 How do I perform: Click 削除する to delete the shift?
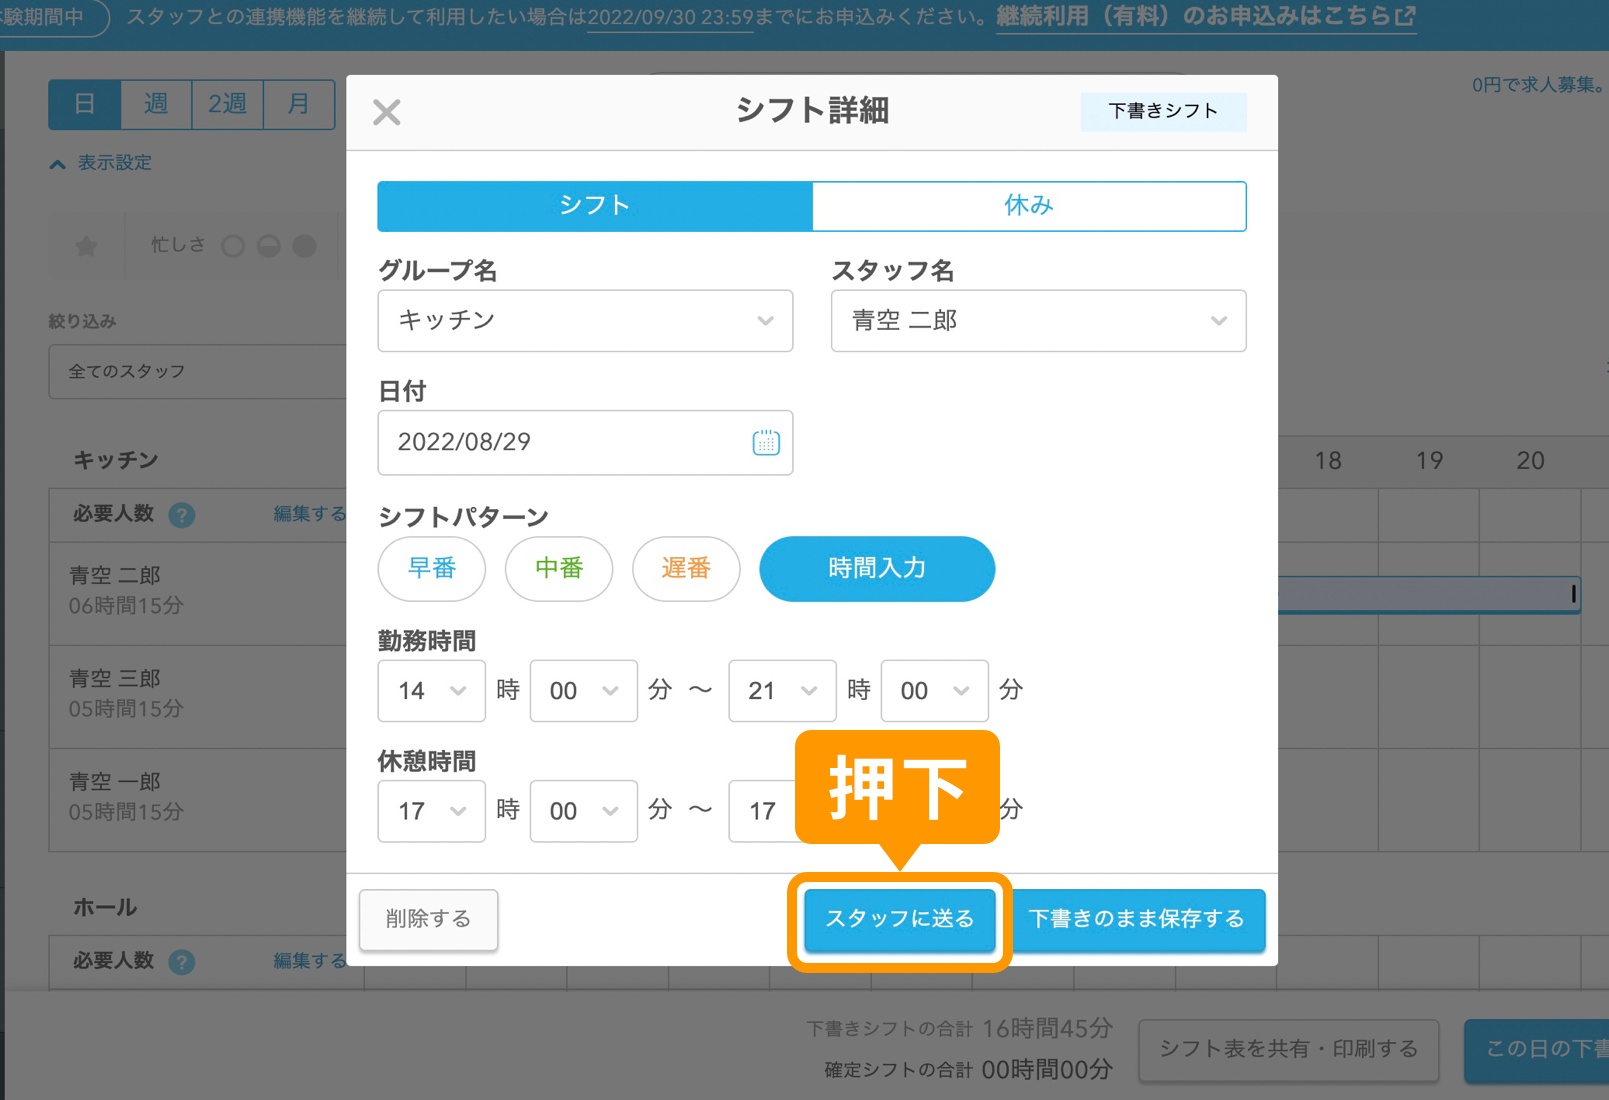[x=428, y=919]
